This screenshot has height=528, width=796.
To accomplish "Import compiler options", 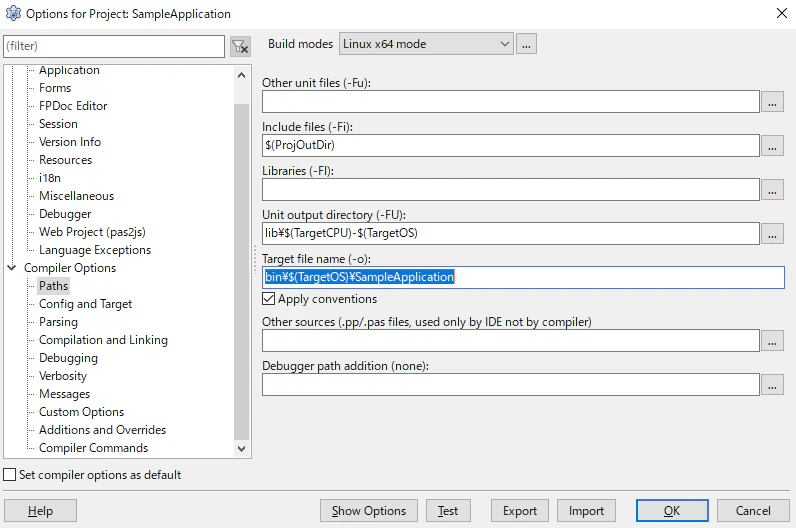I will [586, 511].
